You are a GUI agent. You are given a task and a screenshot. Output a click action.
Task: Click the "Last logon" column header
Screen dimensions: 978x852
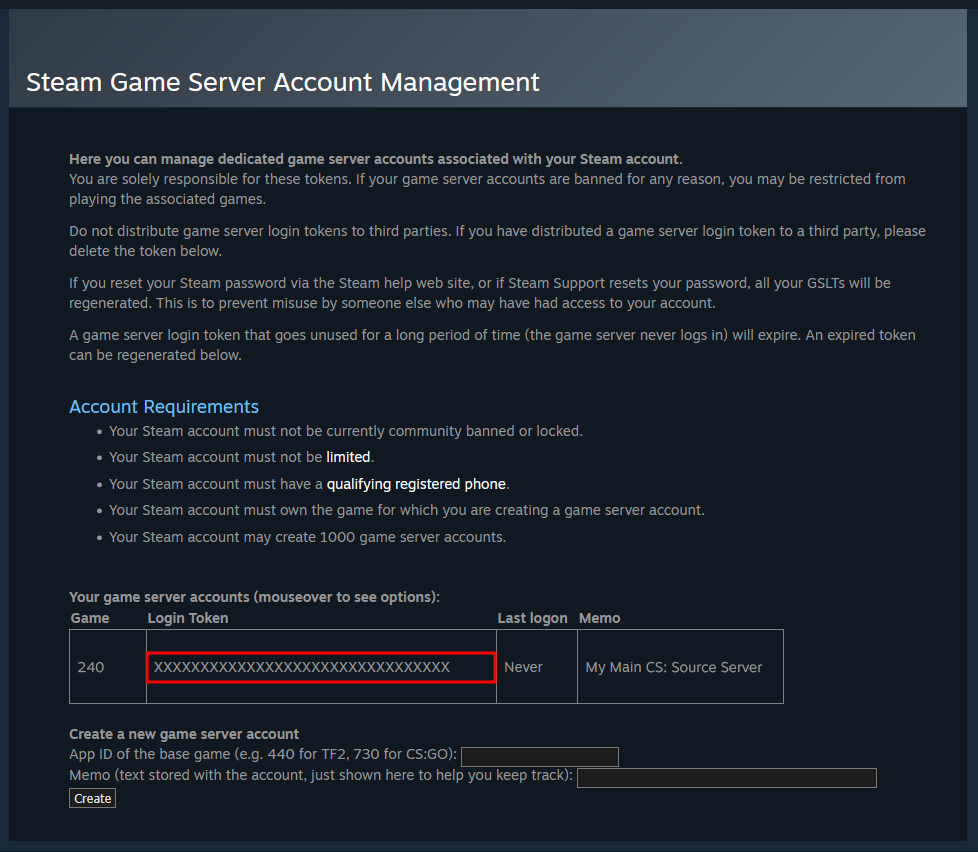coord(532,618)
